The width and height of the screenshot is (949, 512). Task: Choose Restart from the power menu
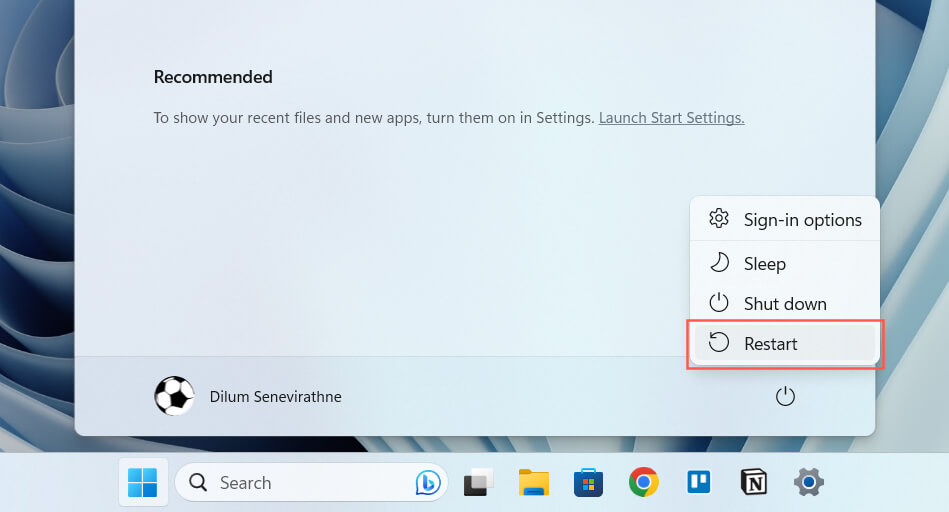pos(771,344)
